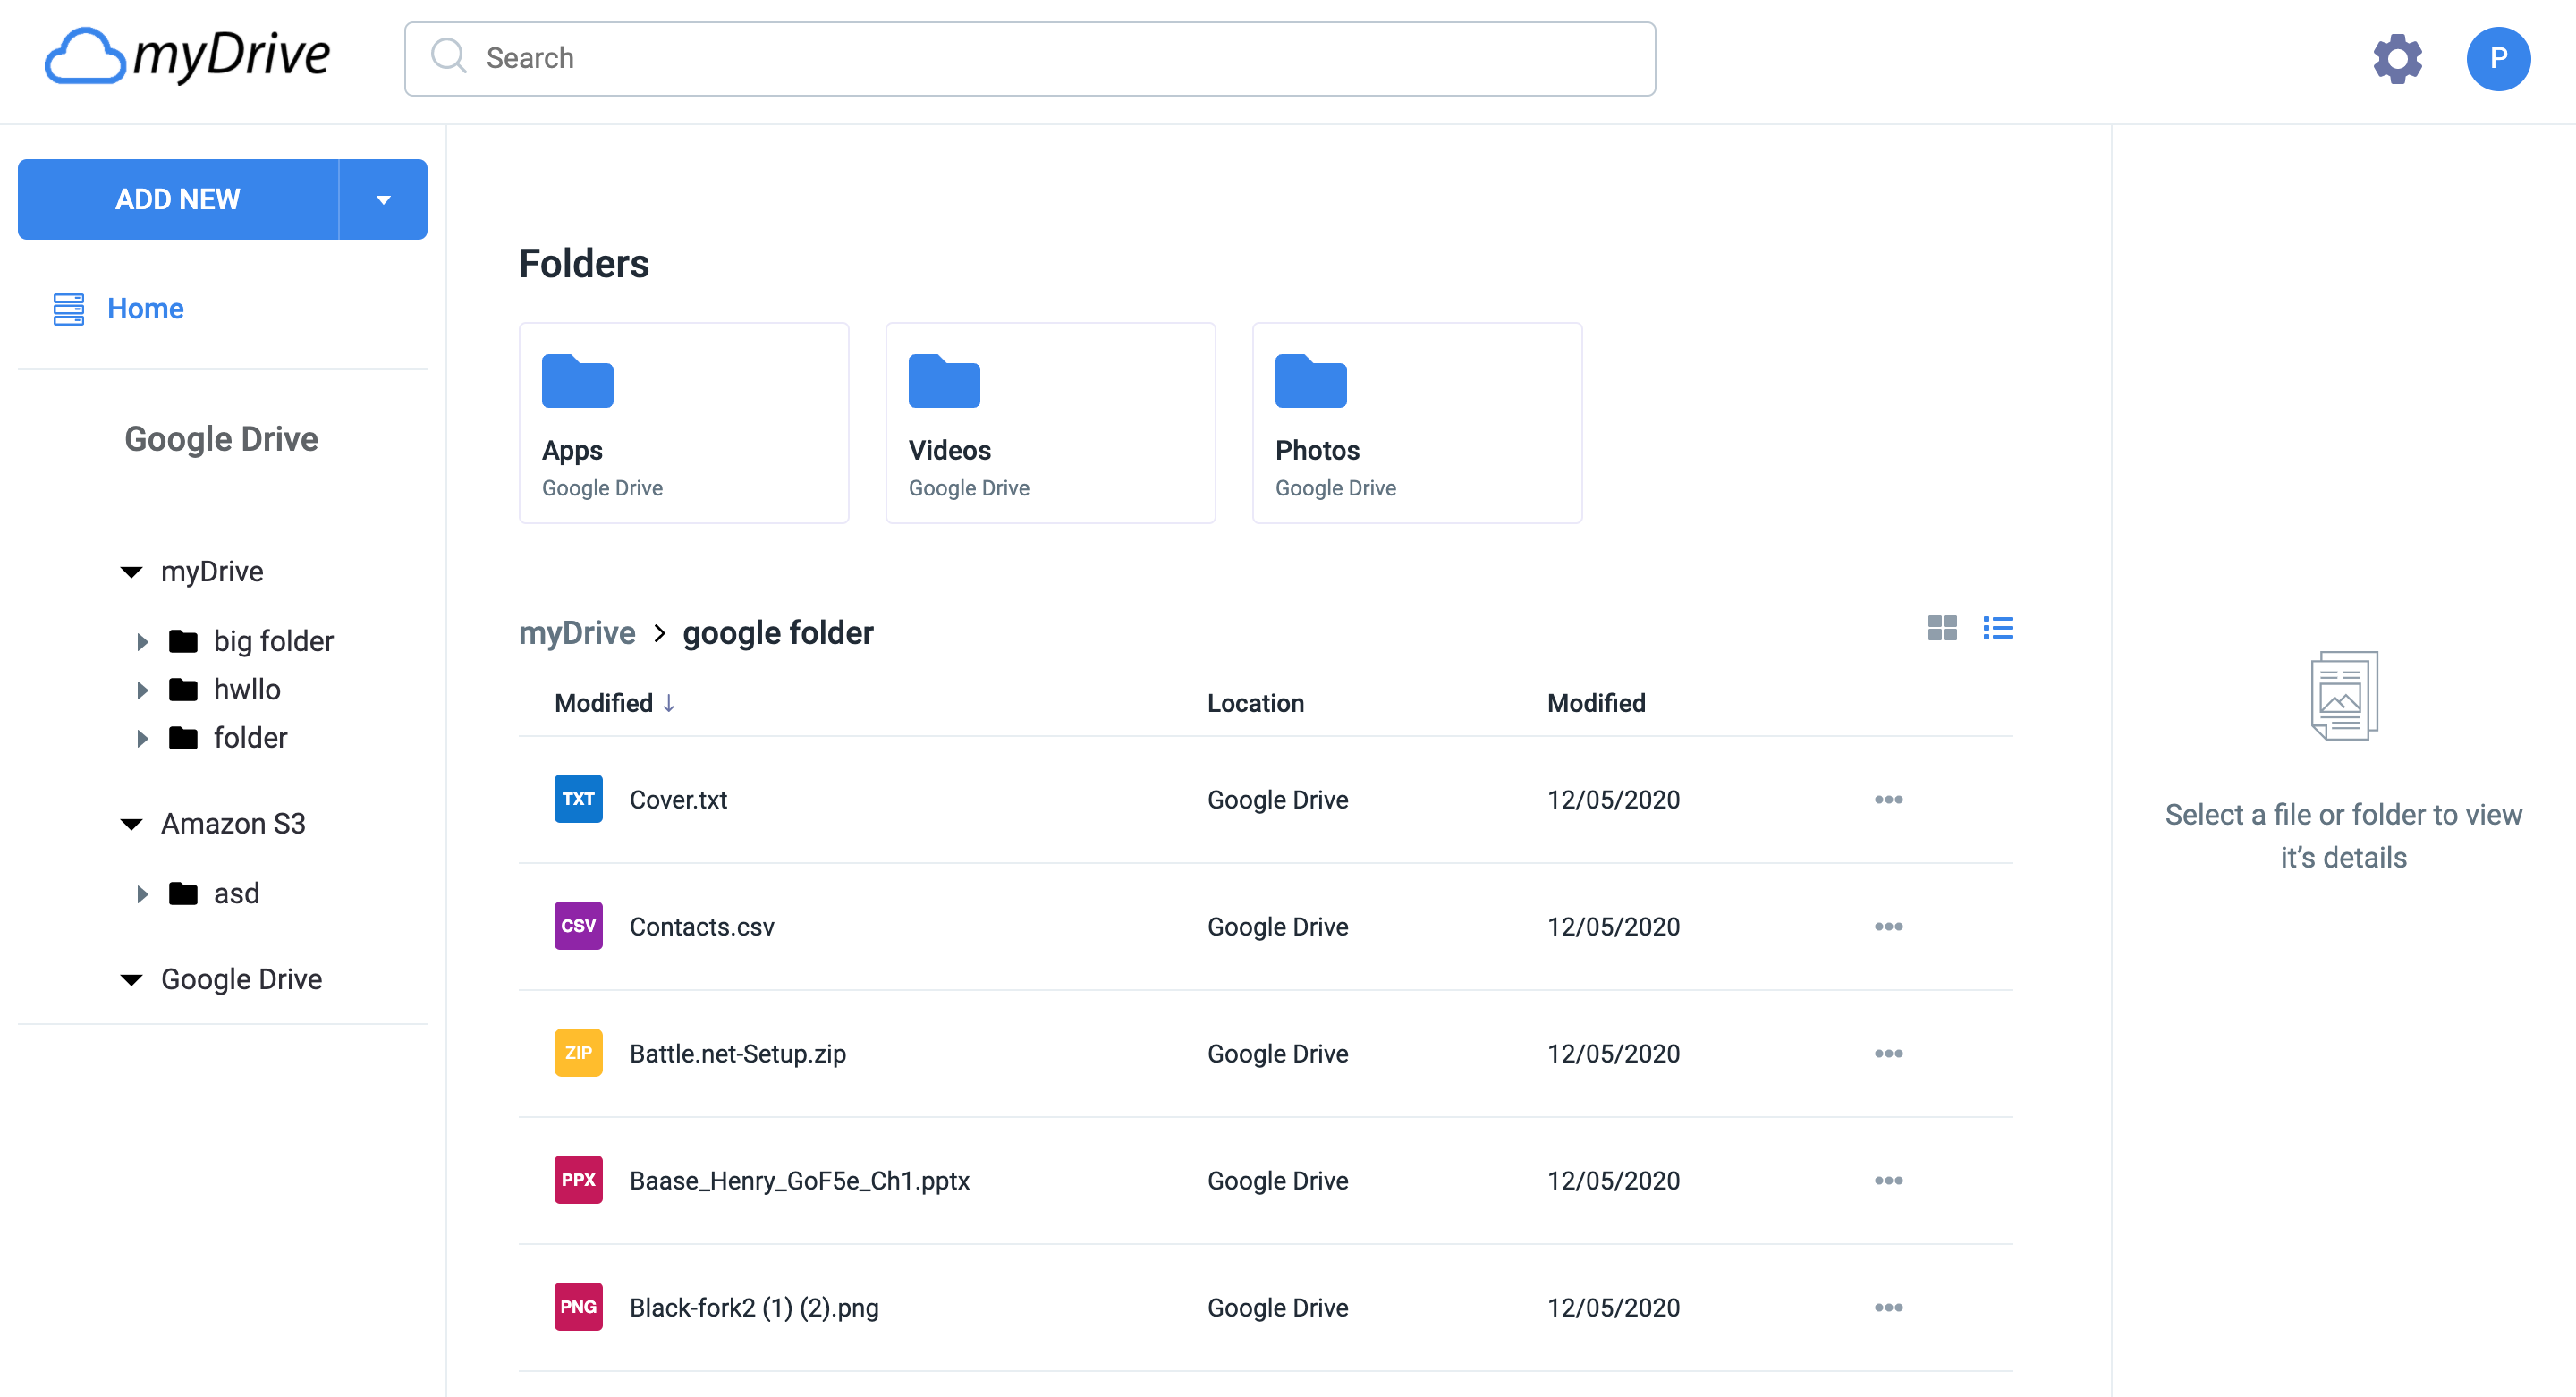Screen dimensions: 2576x1397
Task: Open the ADD NEW dropdown arrow
Action: (x=383, y=199)
